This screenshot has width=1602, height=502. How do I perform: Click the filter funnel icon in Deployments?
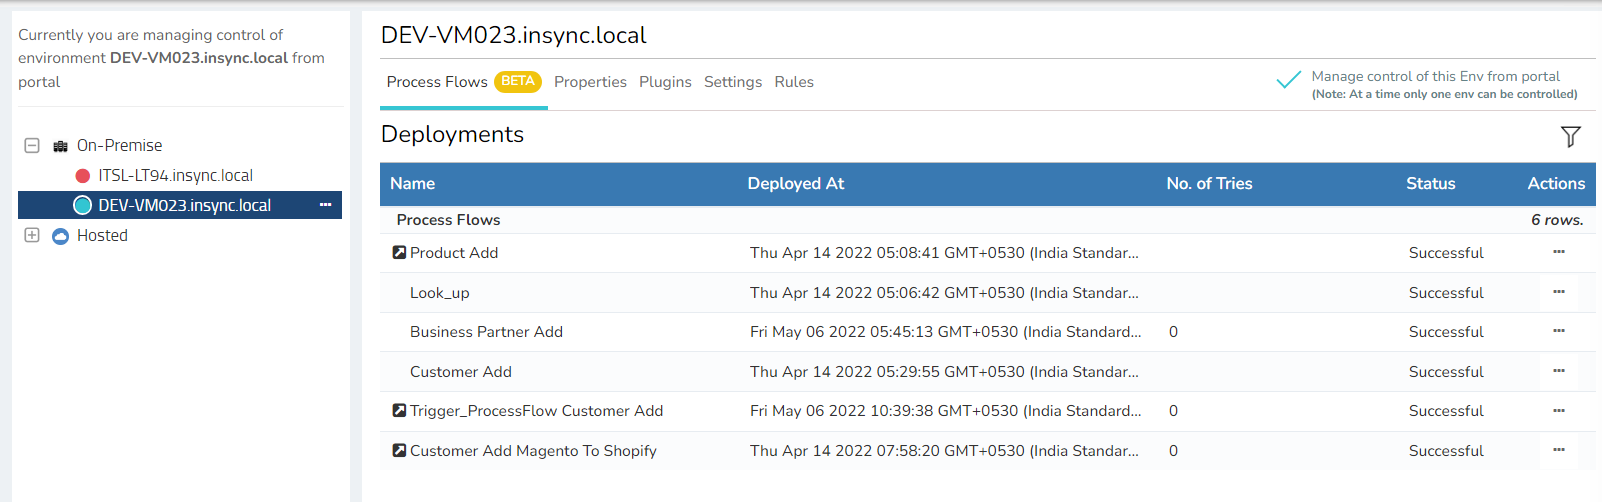click(x=1570, y=136)
